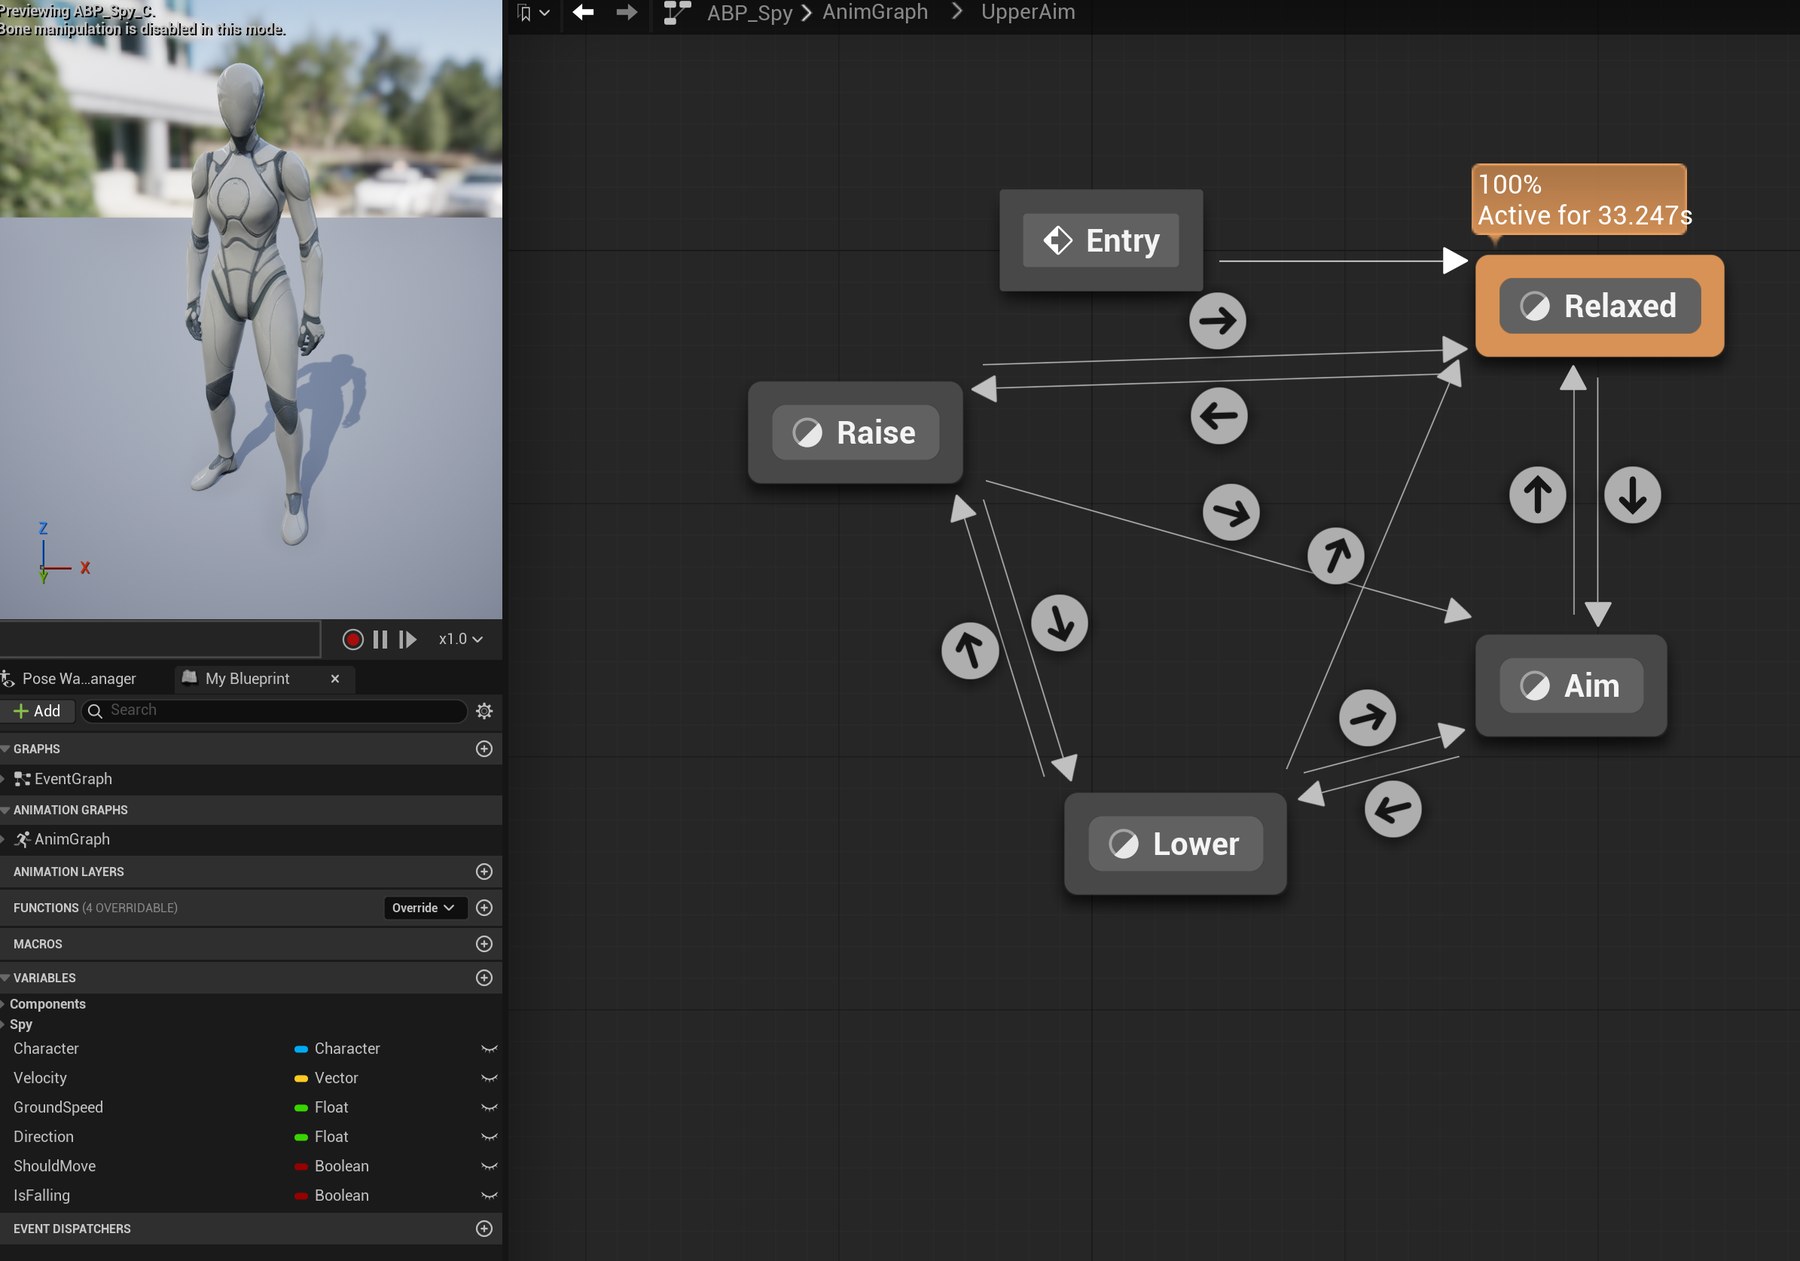Navigate back in graph history
Viewport: 1800px width, 1261px height.
pyautogui.click(x=583, y=12)
